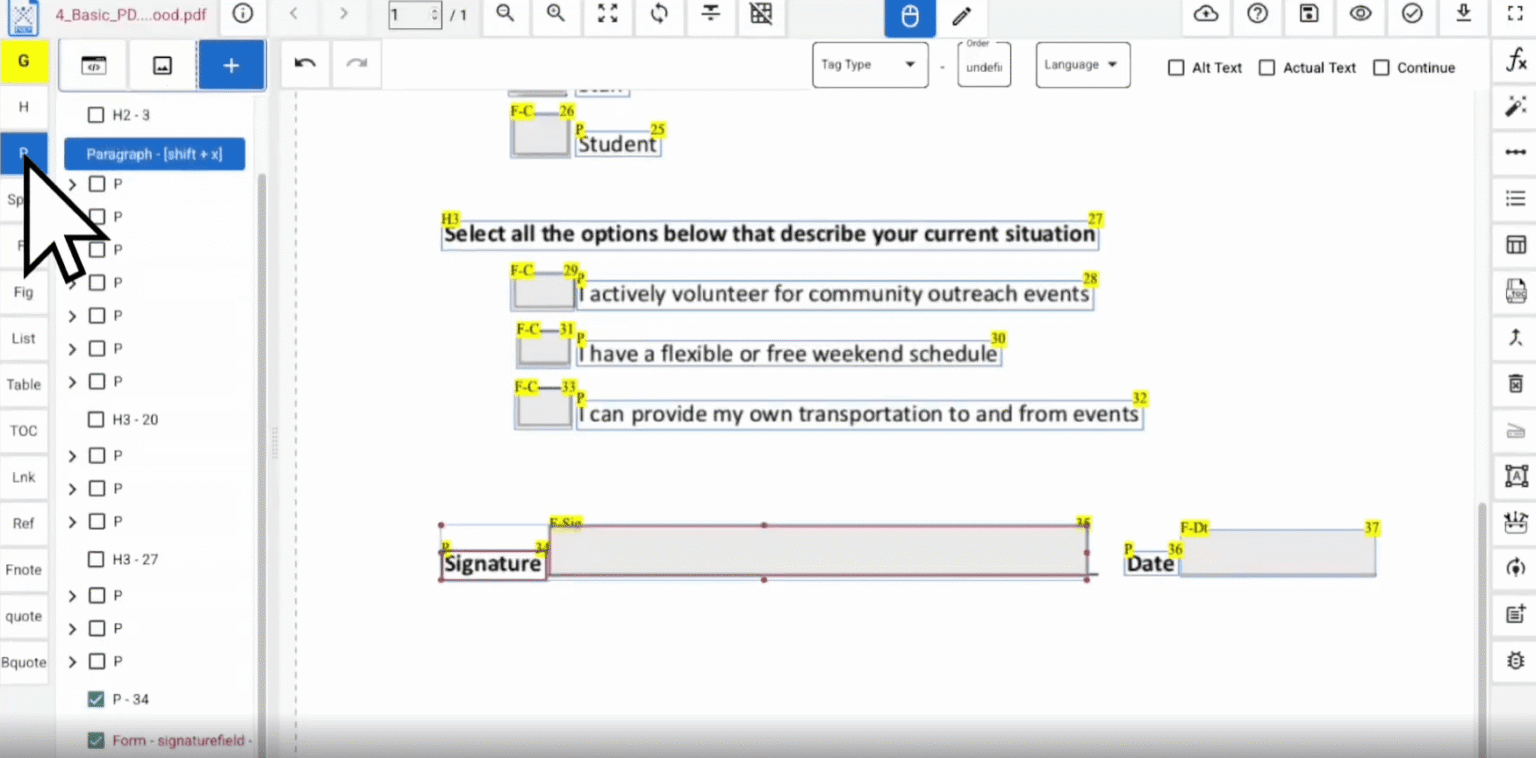Viewport: 1536px width, 758px height.
Task: Click the page number input field
Action: (x=415, y=15)
